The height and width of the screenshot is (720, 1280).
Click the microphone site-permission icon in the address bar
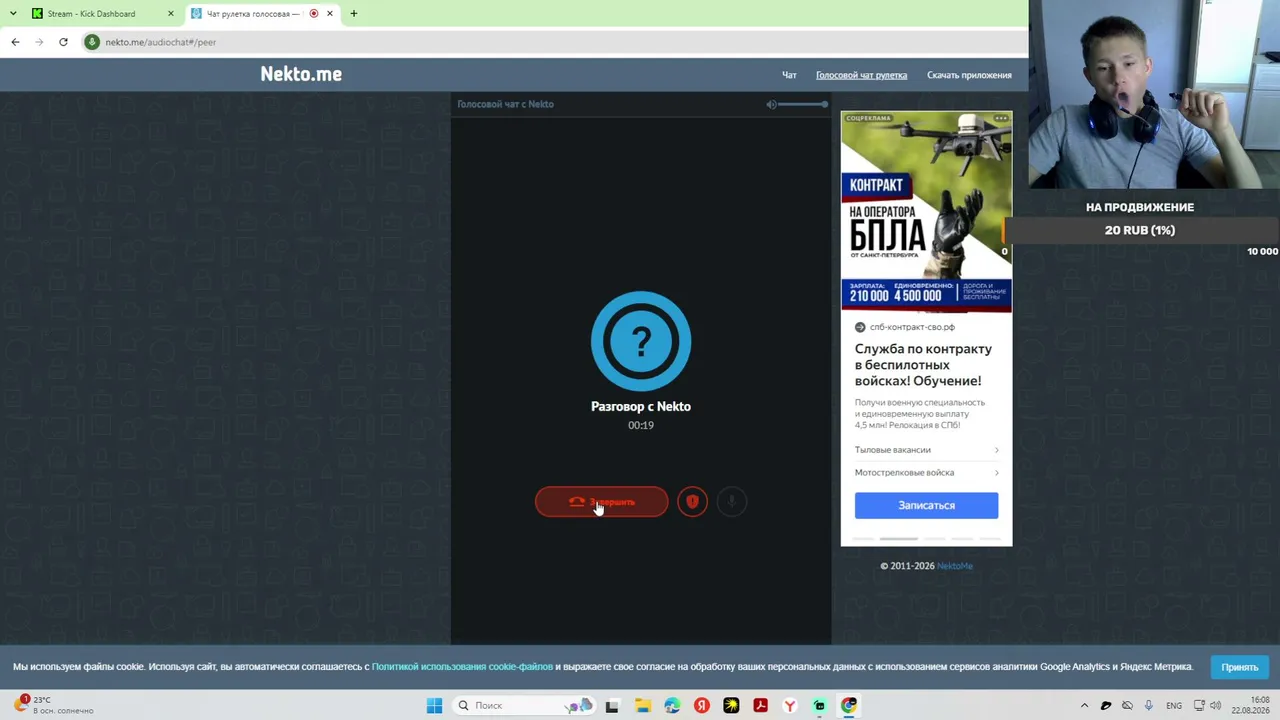tap(92, 42)
